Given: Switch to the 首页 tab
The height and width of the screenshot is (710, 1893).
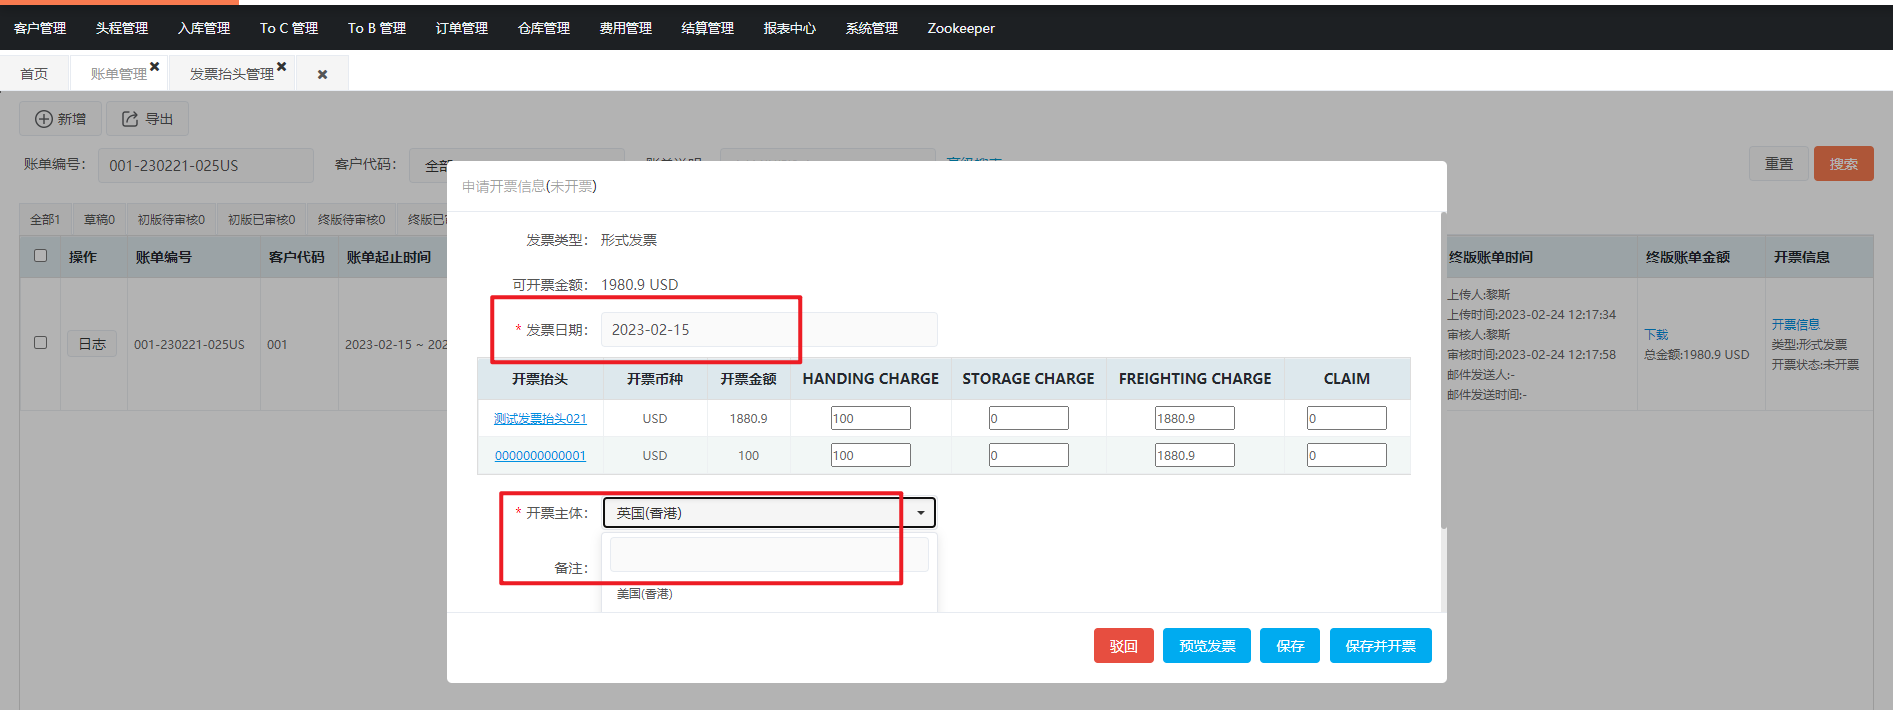Looking at the screenshot, I should 34,74.
